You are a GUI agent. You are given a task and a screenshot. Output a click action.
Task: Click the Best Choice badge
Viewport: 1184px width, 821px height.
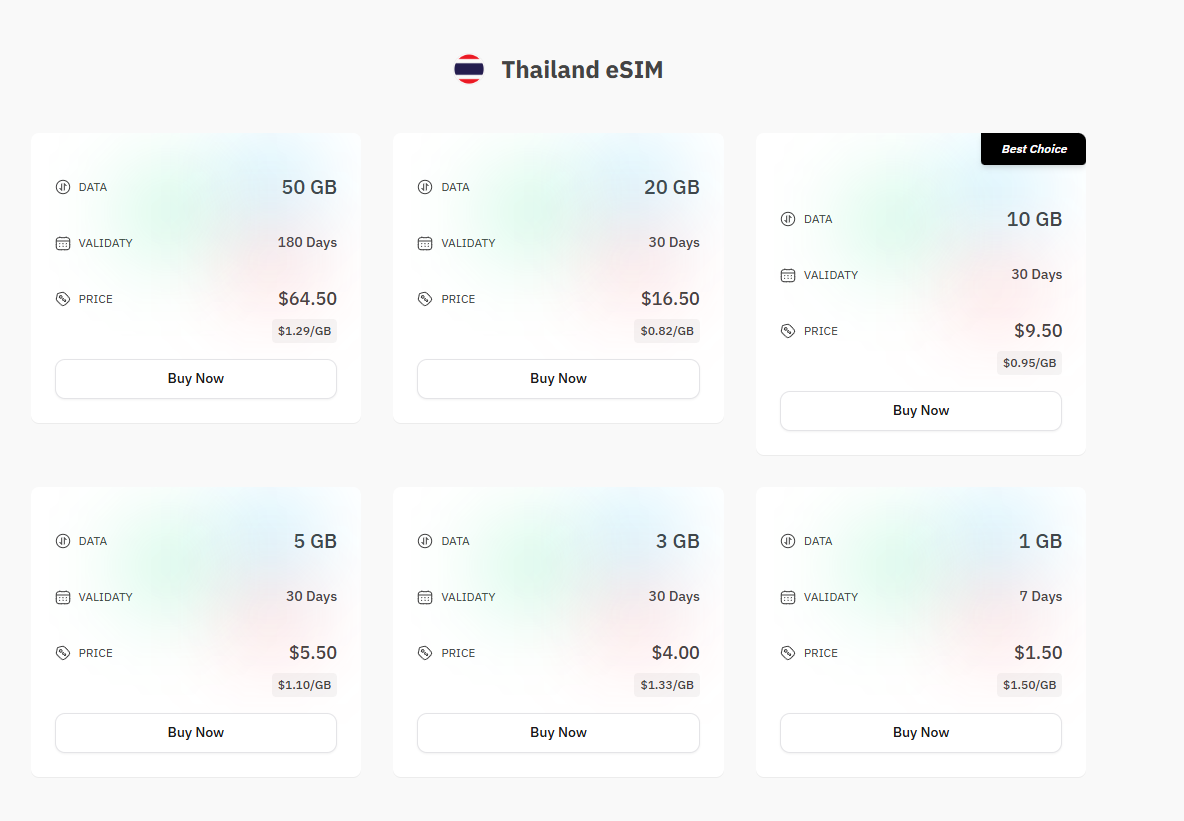1033,148
